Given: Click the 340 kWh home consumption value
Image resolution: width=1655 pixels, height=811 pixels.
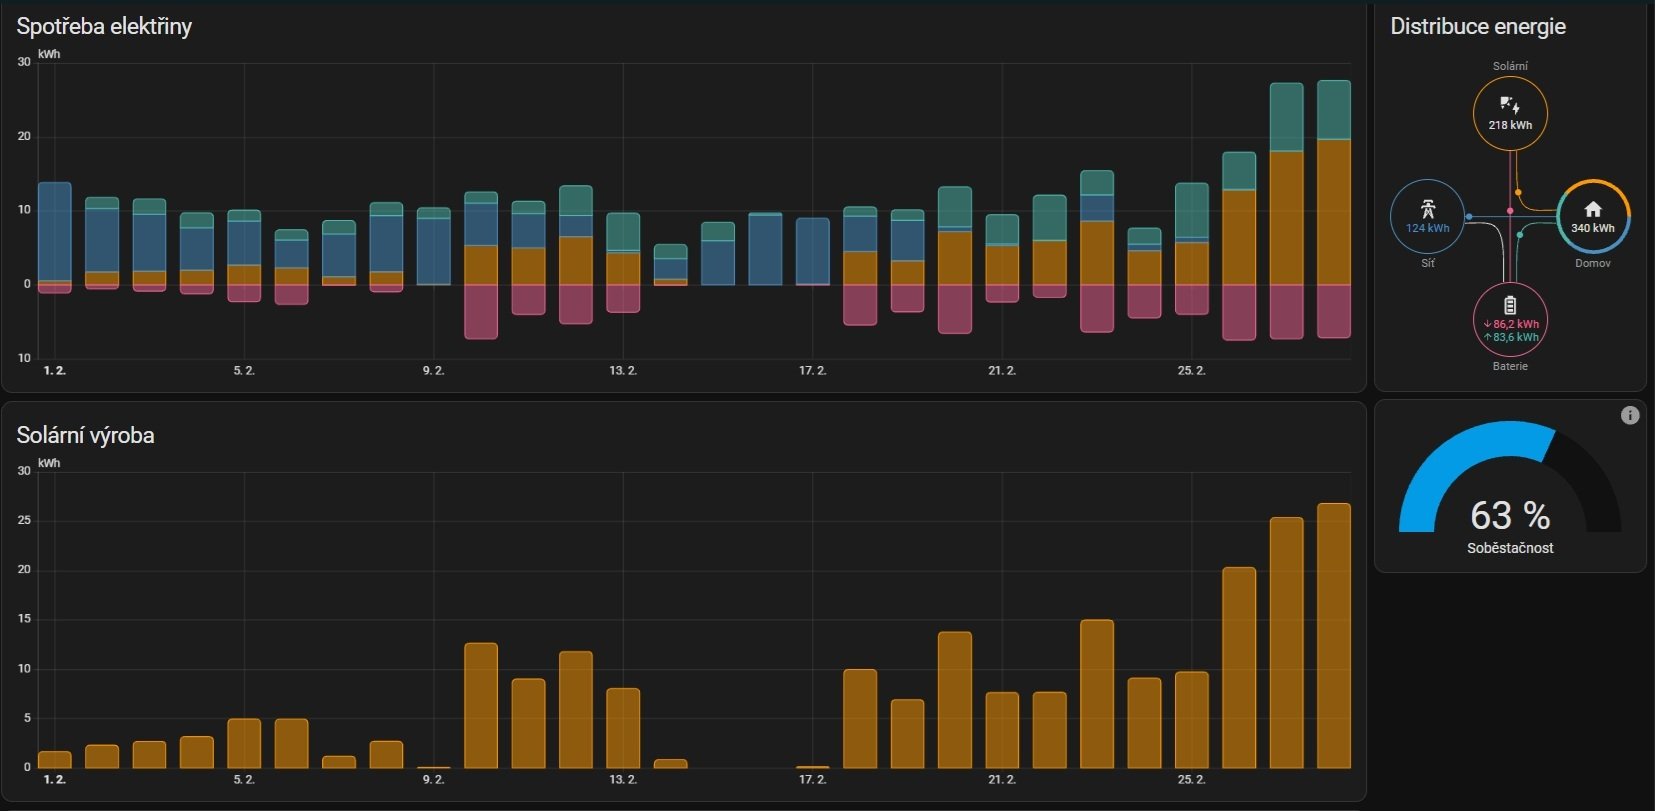Looking at the screenshot, I should point(1593,228).
